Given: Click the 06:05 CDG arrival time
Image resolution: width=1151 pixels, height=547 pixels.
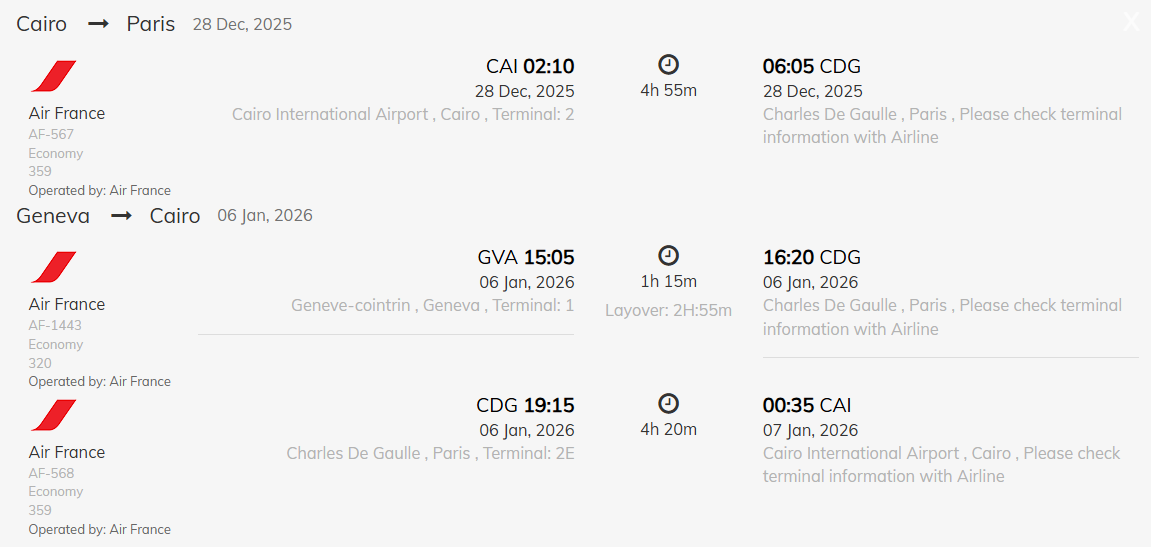Looking at the screenshot, I should click(x=811, y=67).
